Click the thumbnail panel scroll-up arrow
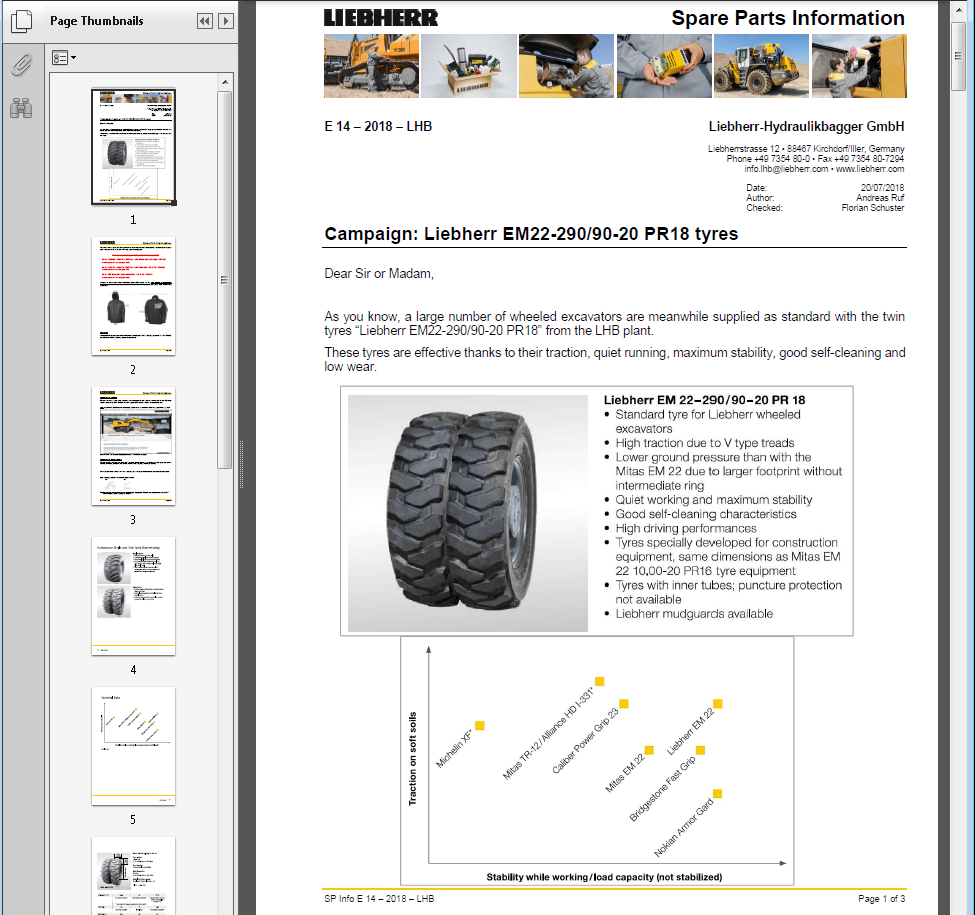This screenshot has width=975, height=915. coord(225,81)
